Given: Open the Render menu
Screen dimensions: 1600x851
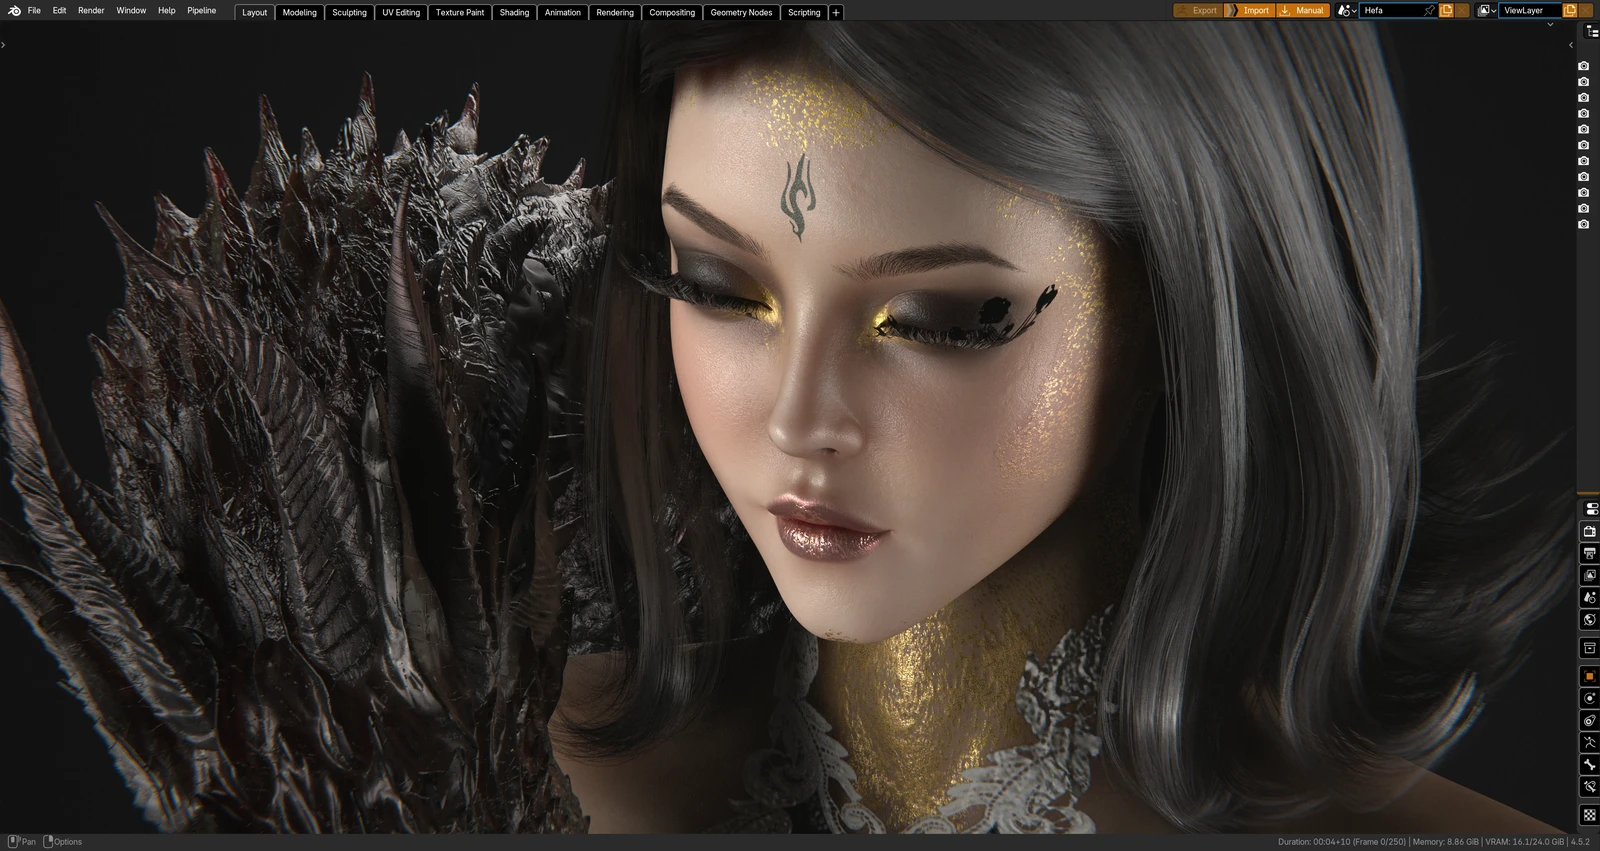Looking at the screenshot, I should [x=91, y=11].
